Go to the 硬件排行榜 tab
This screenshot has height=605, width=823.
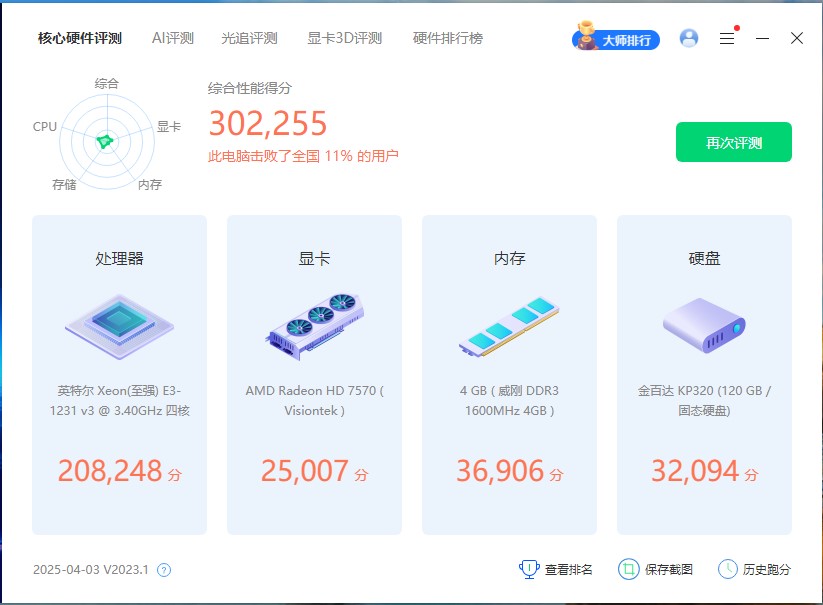(448, 38)
